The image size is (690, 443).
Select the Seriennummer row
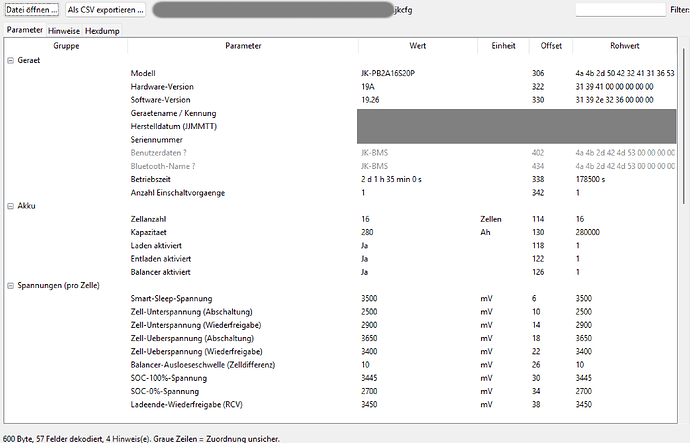pos(340,140)
